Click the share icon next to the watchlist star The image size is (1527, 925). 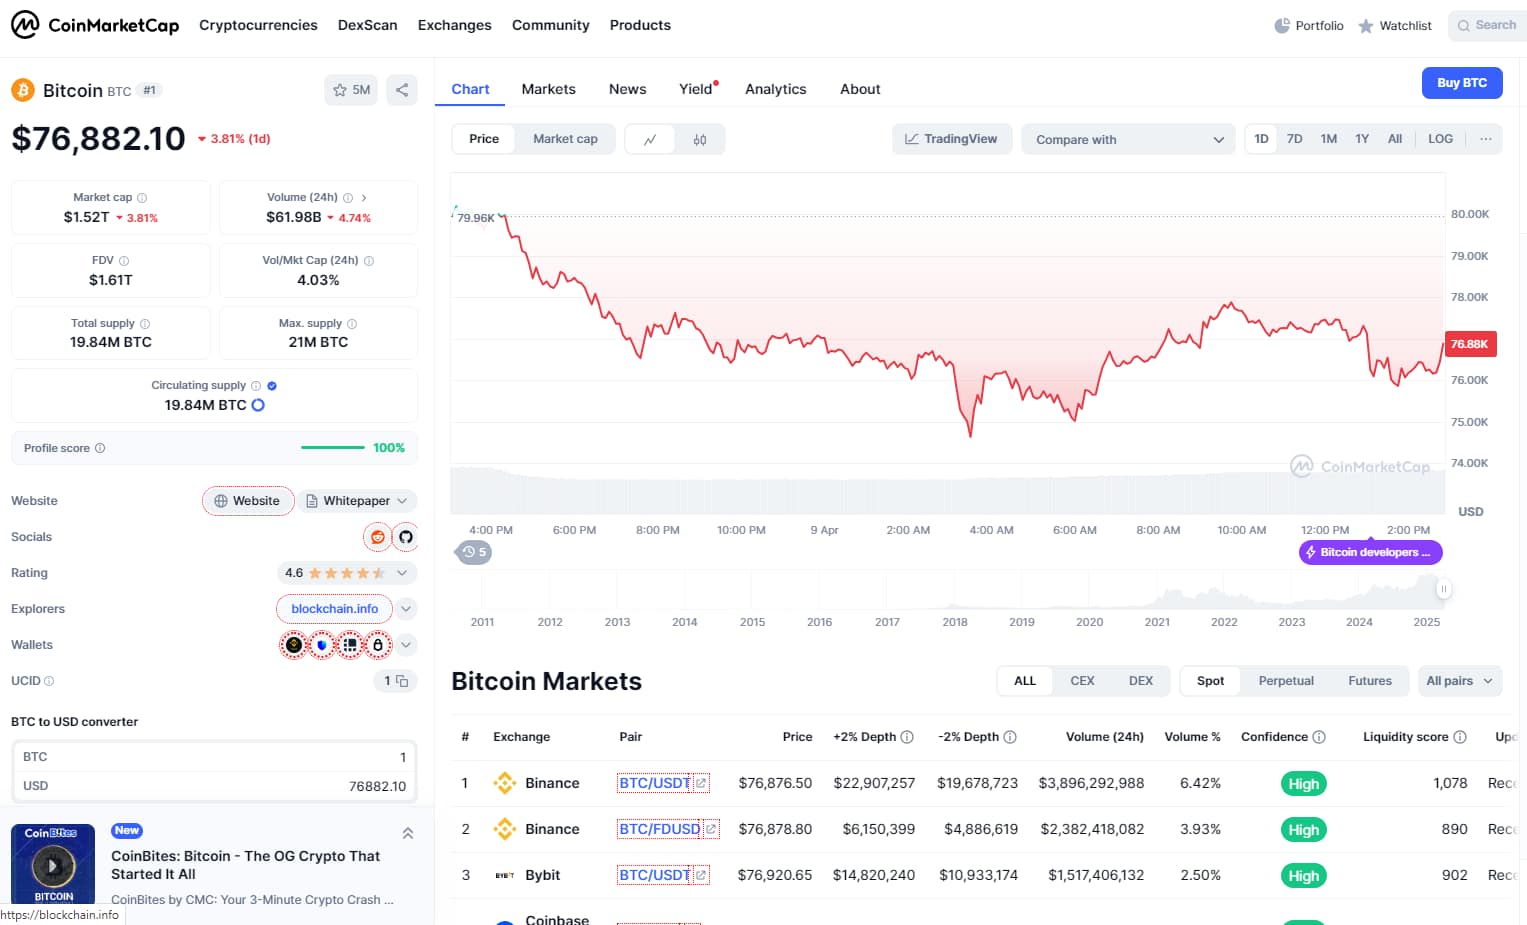pyautogui.click(x=402, y=89)
